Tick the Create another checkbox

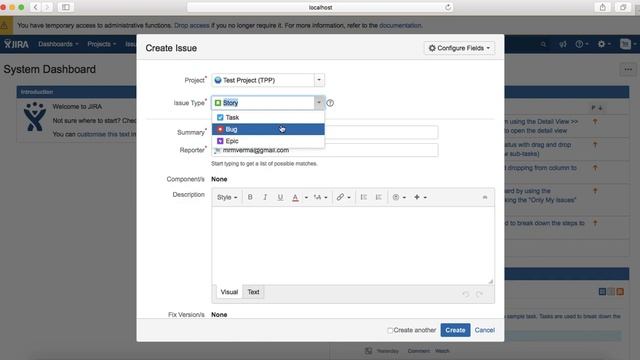[x=390, y=330]
